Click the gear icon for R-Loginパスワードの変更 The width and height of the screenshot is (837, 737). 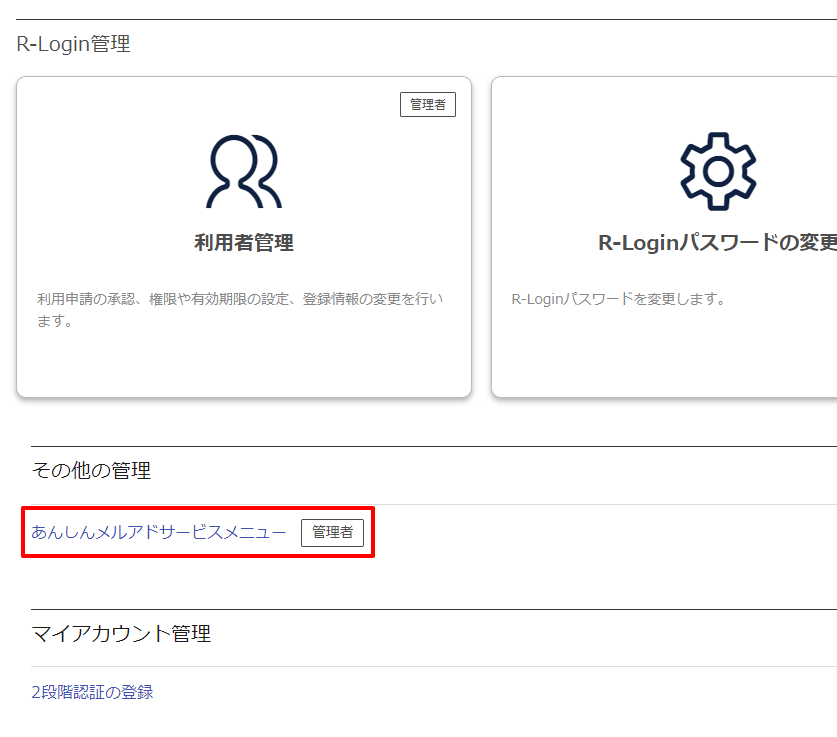tap(718, 171)
